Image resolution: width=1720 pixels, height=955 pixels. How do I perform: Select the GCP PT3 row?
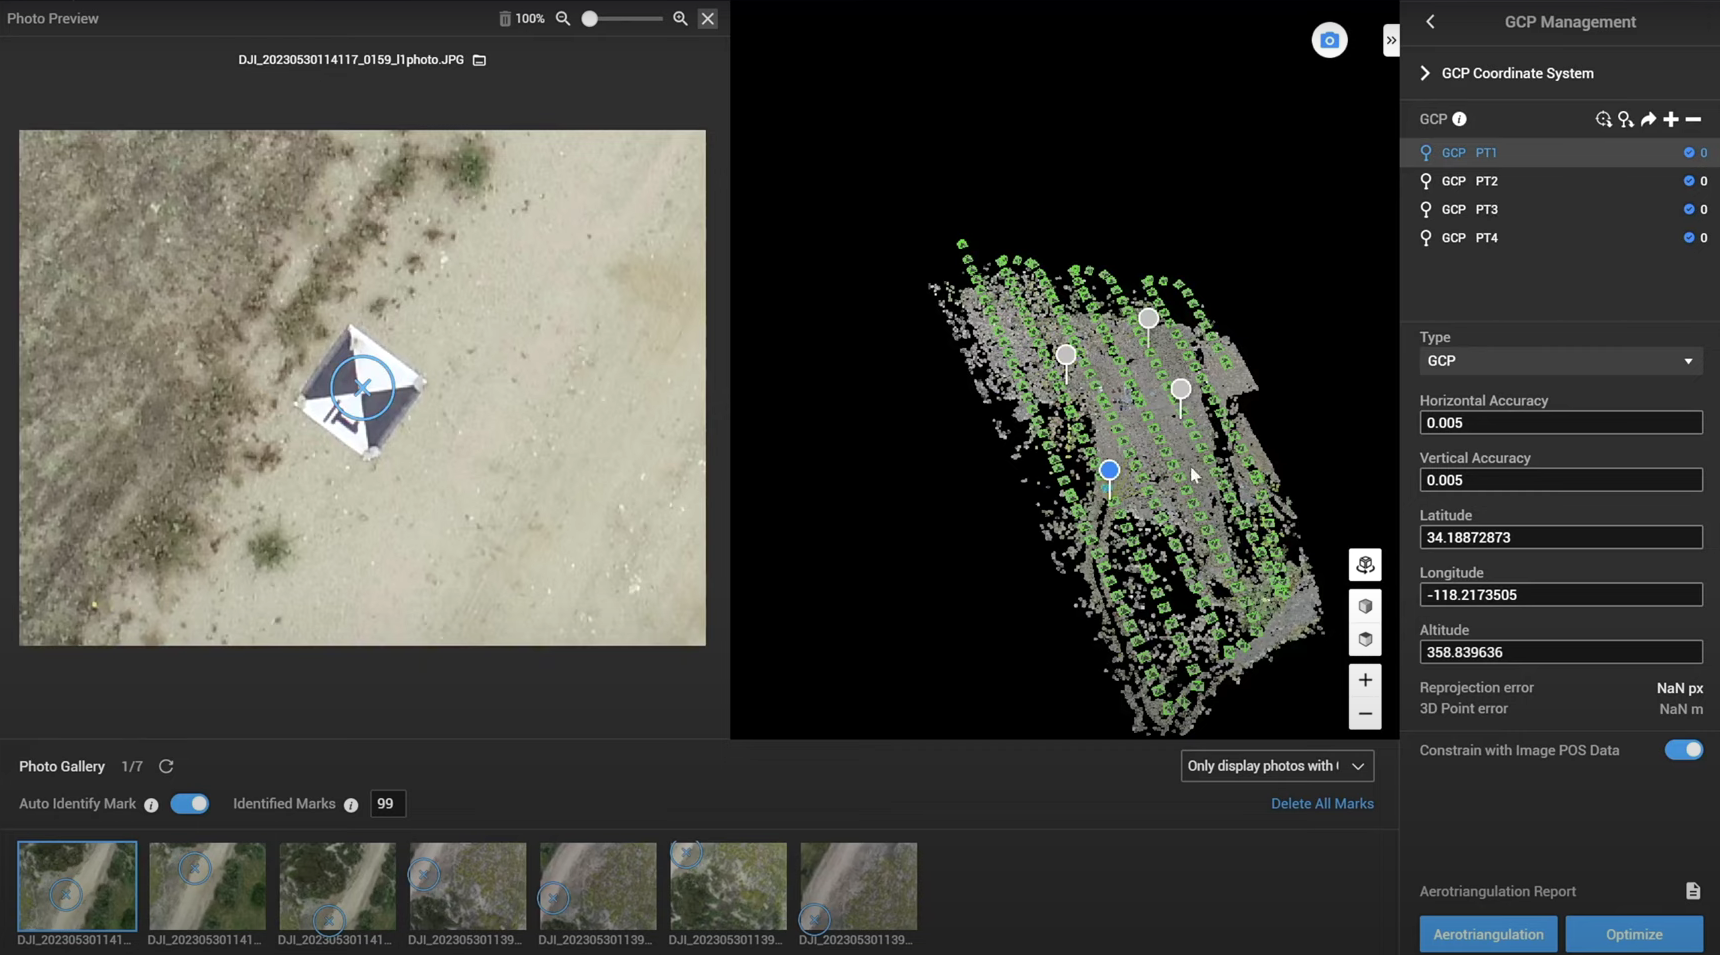coord(1560,209)
